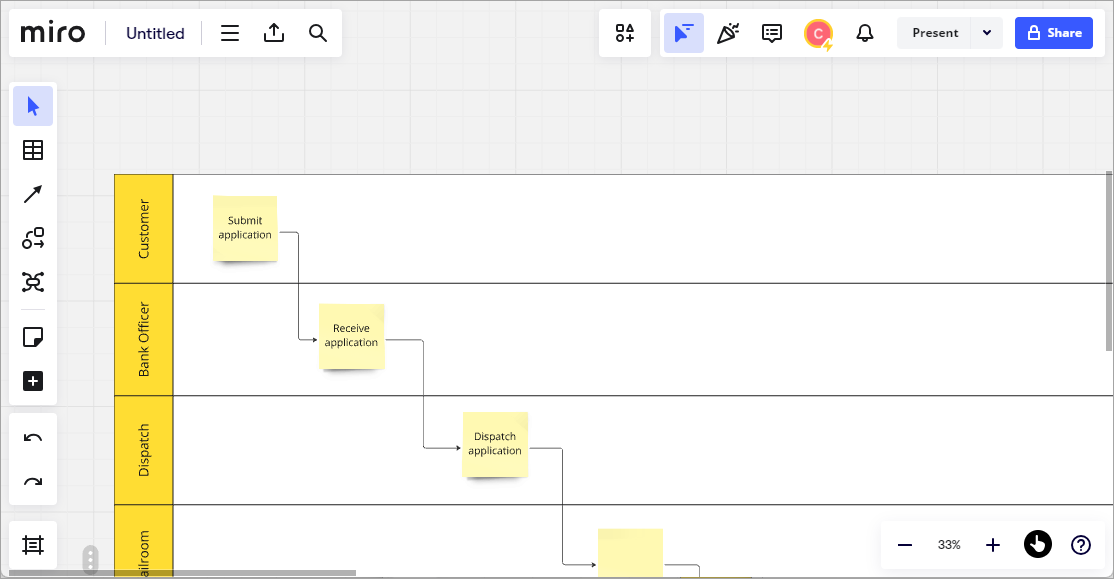Open the table templates tool

[x=33, y=150]
